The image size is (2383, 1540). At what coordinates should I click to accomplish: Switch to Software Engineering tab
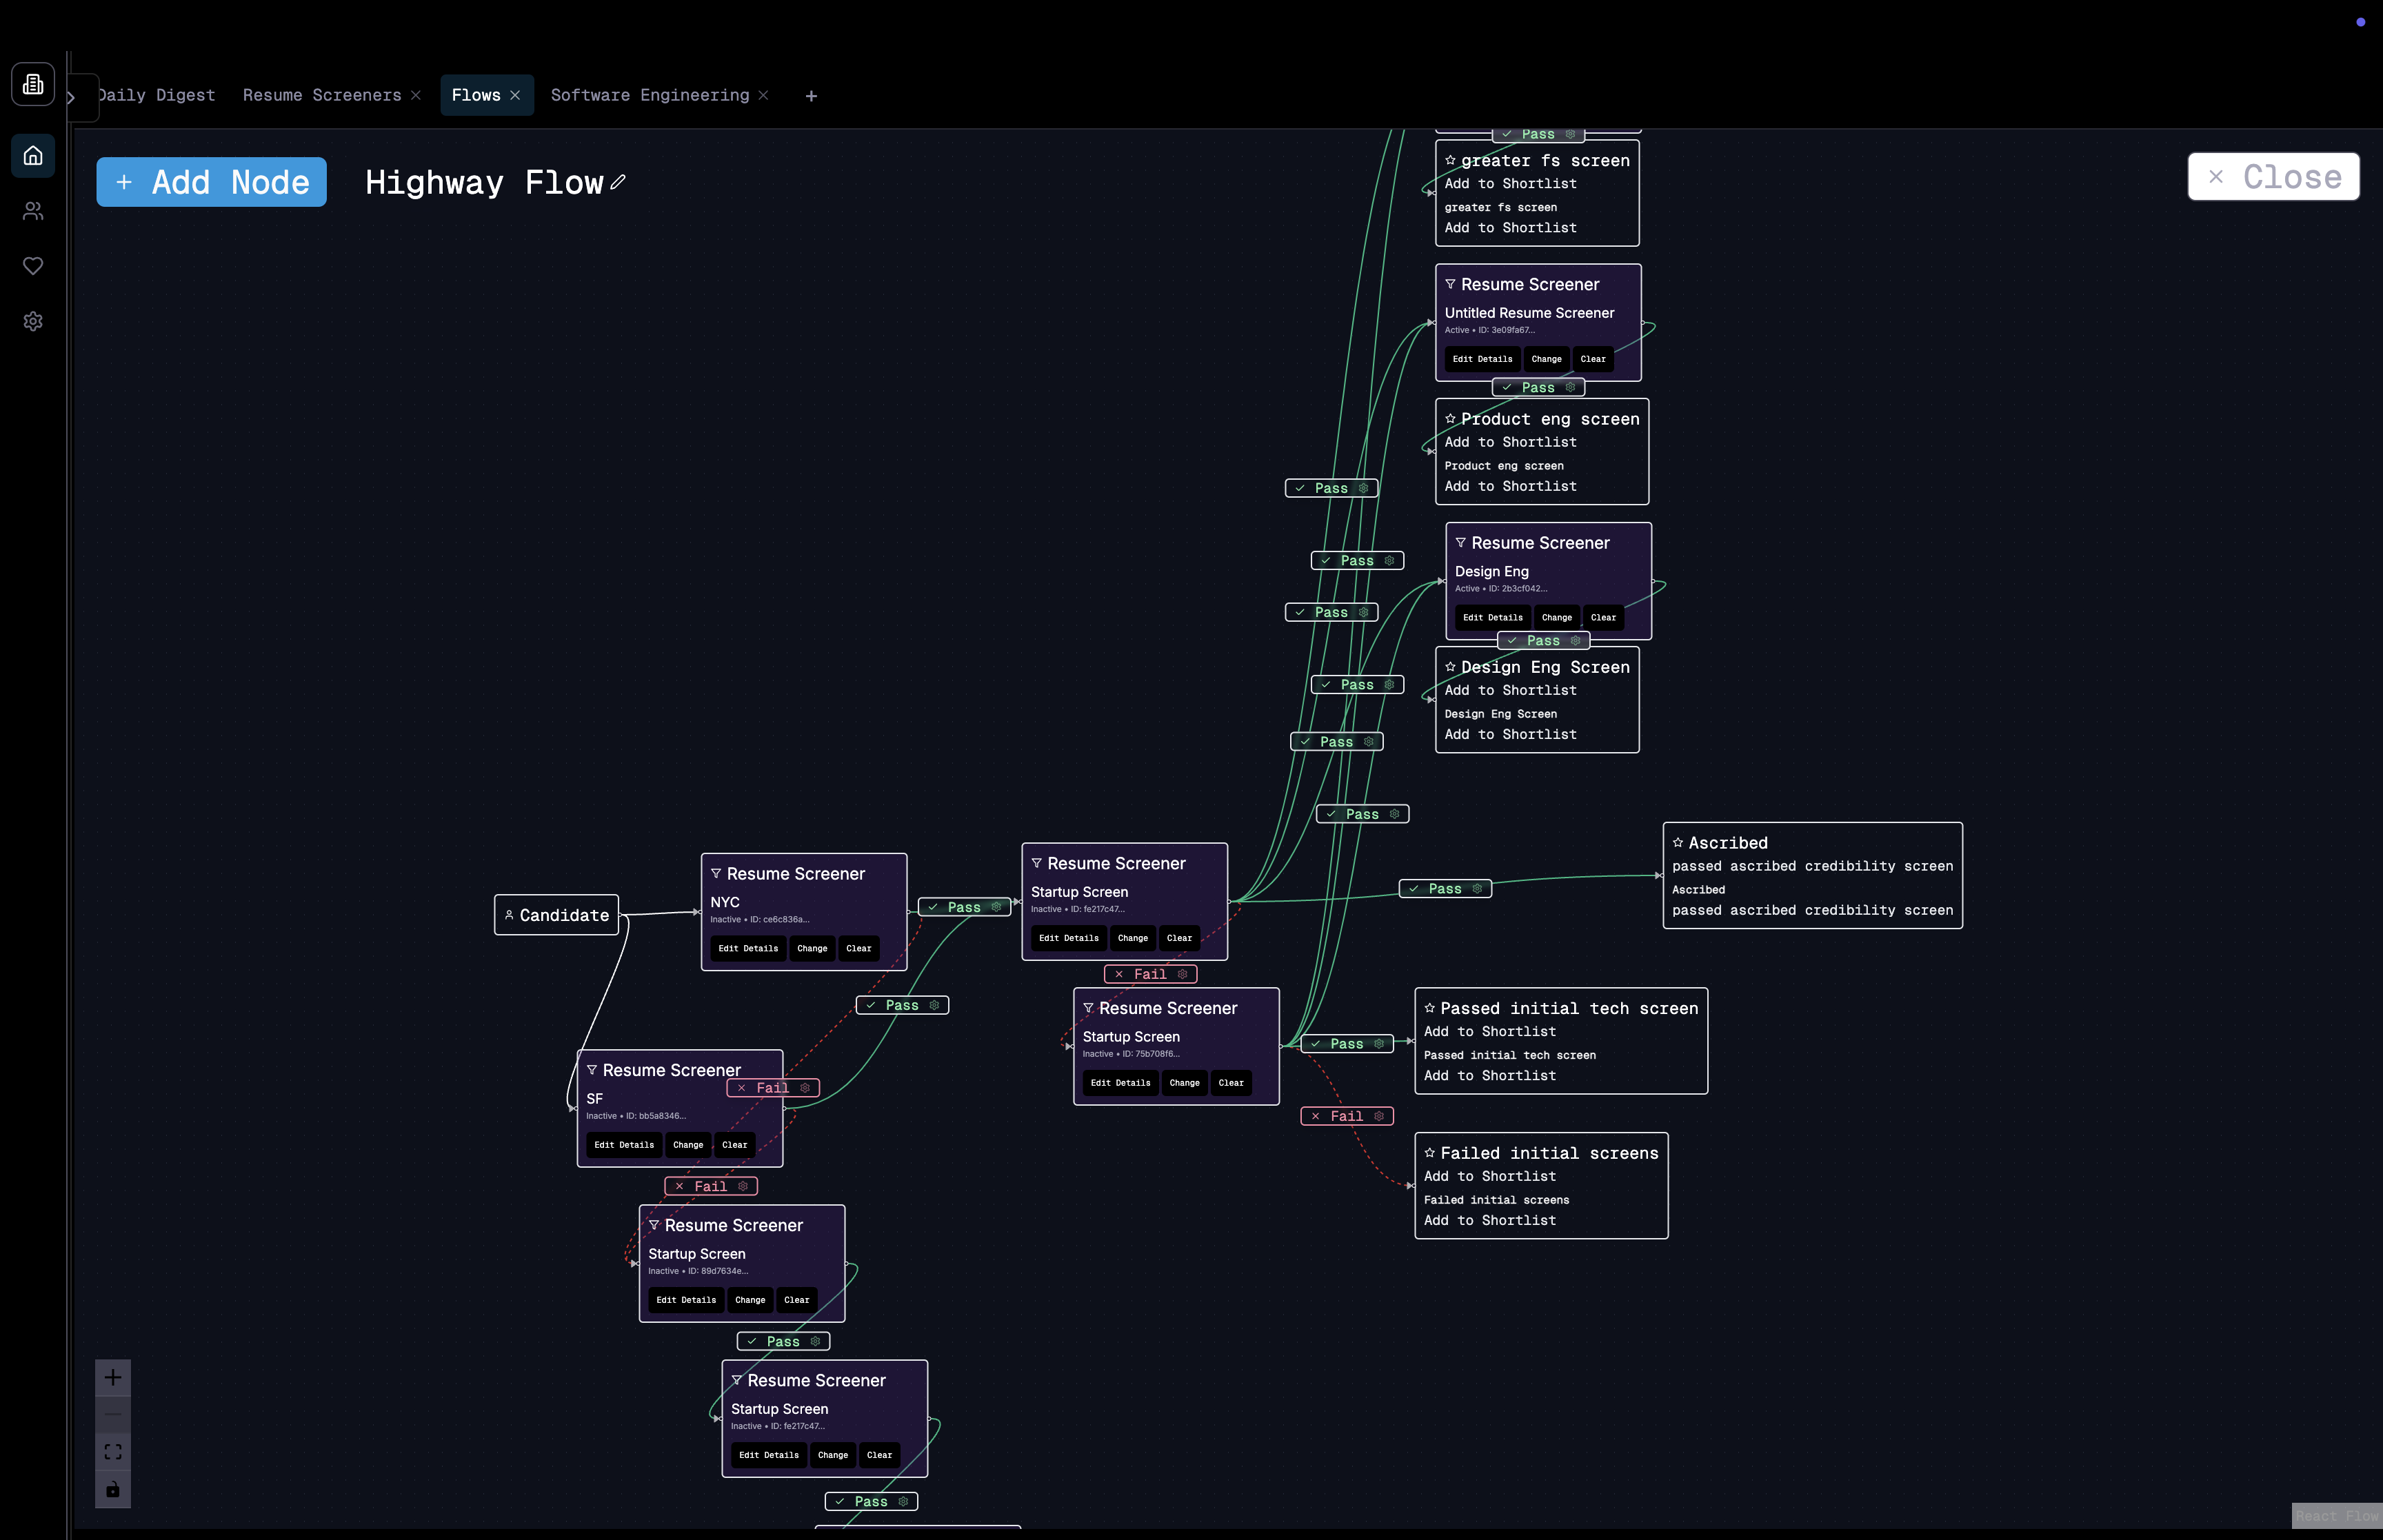(649, 95)
